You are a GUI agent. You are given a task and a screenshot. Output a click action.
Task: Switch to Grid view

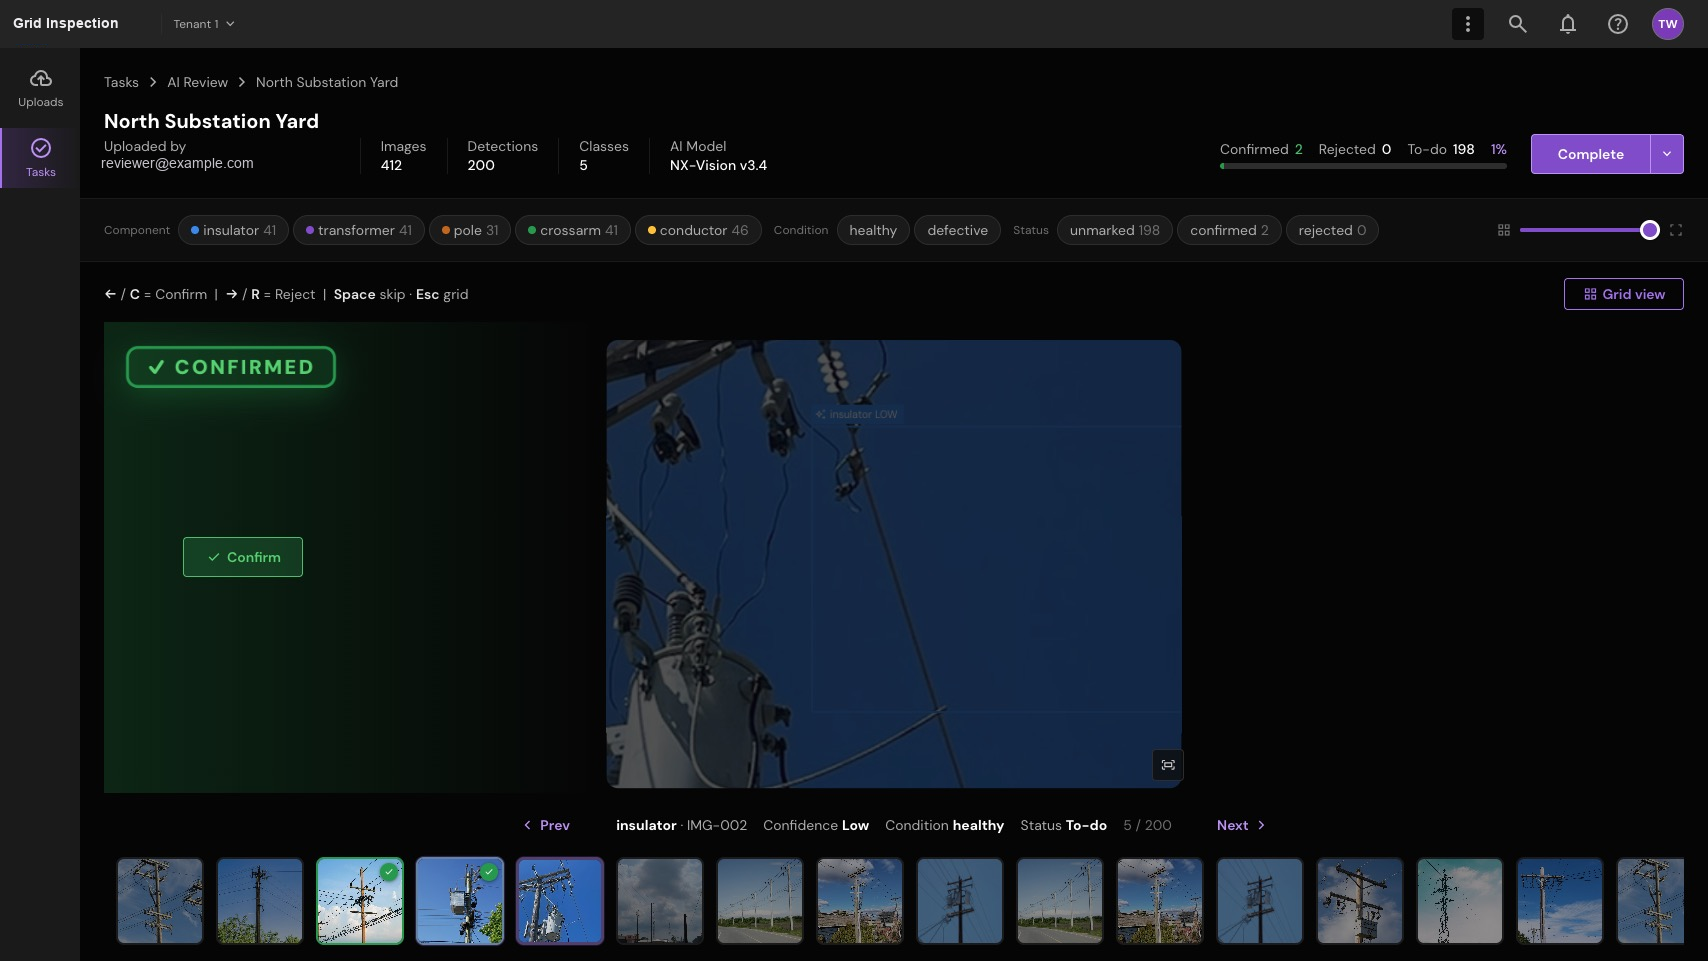(1624, 294)
